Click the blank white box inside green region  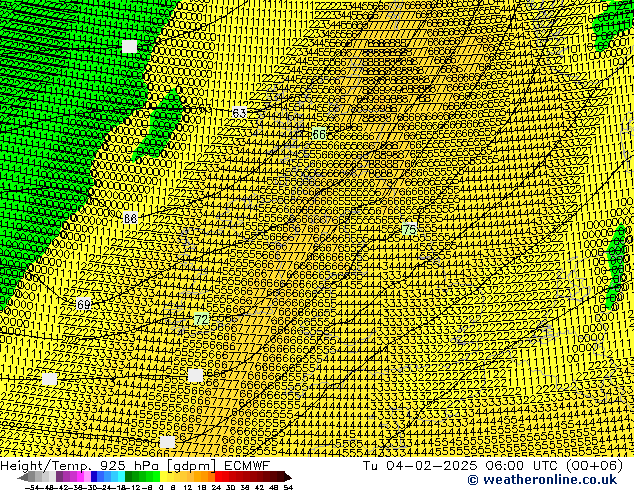tap(130, 46)
